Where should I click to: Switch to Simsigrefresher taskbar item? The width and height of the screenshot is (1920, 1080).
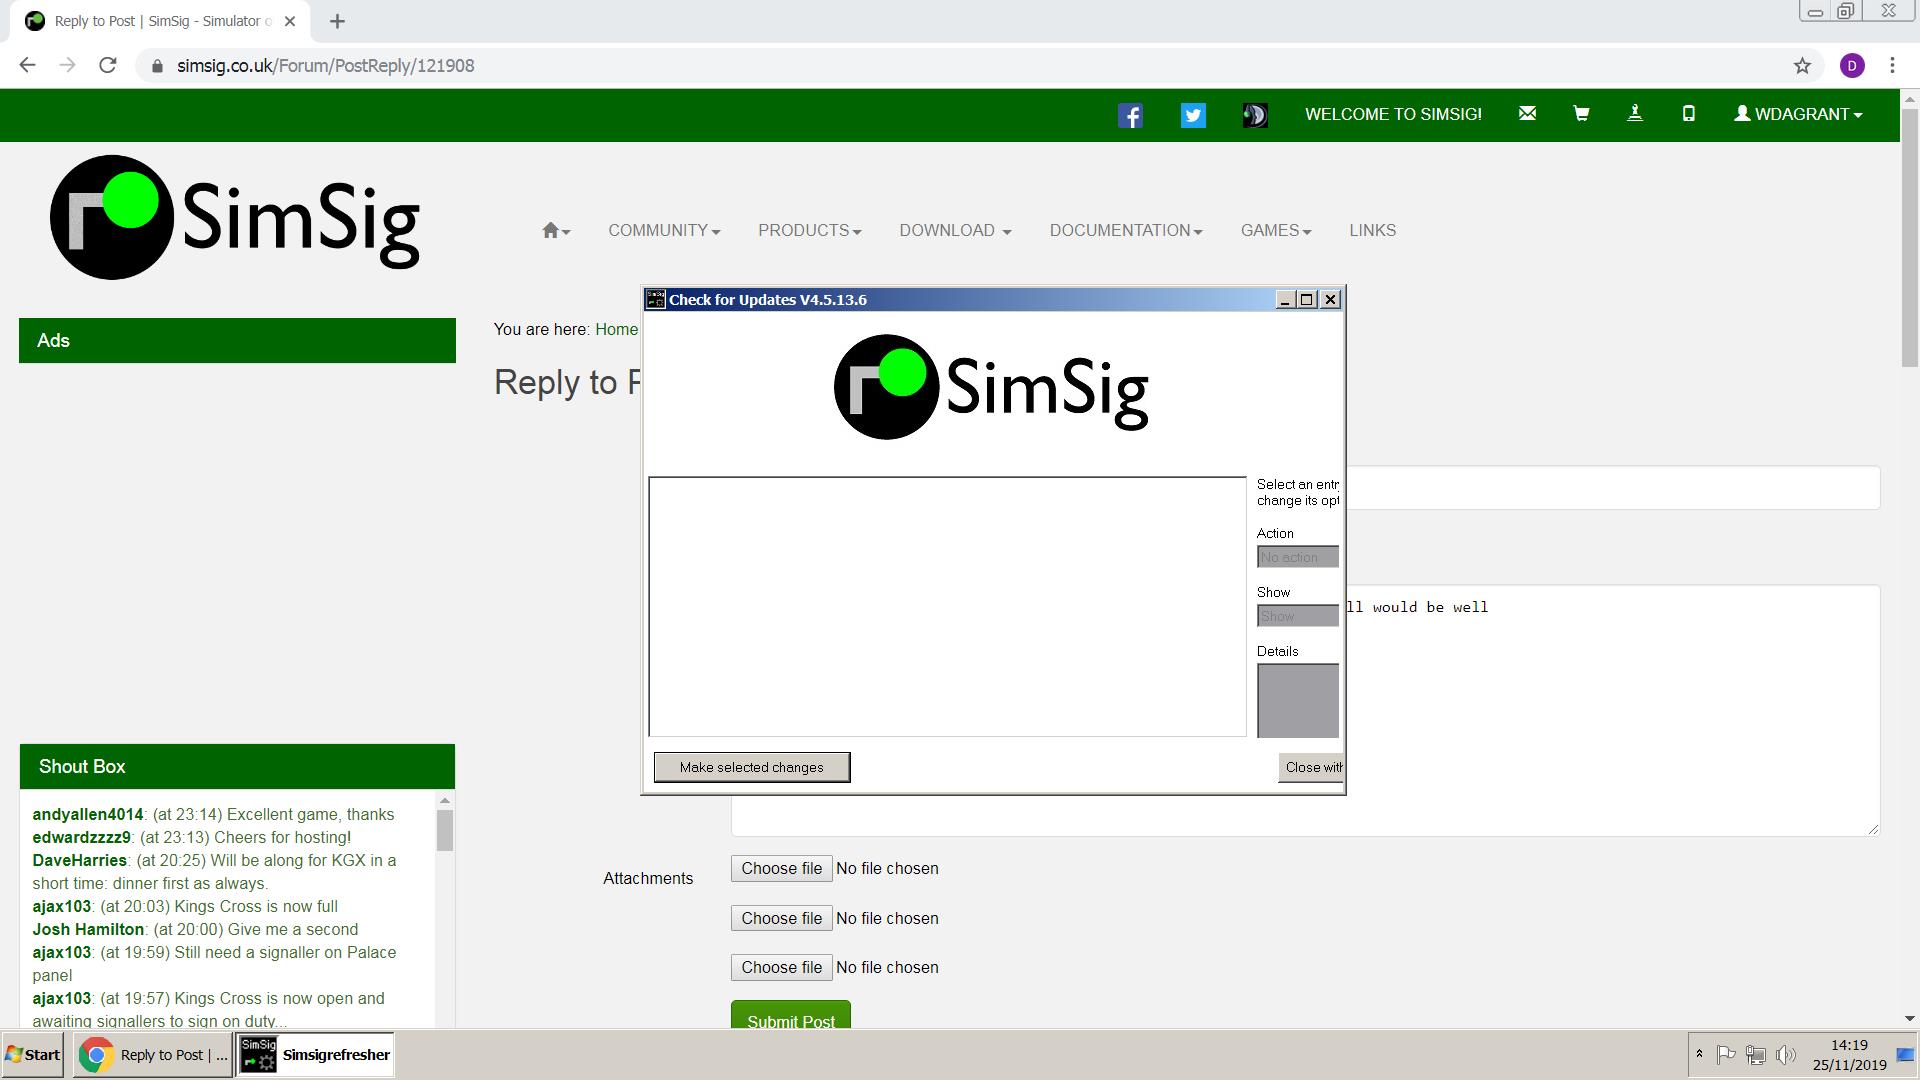[316, 1055]
